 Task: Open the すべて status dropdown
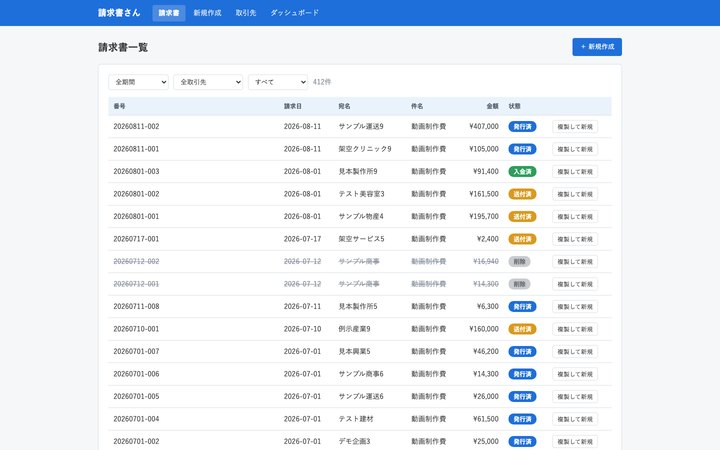coord(278,82)
